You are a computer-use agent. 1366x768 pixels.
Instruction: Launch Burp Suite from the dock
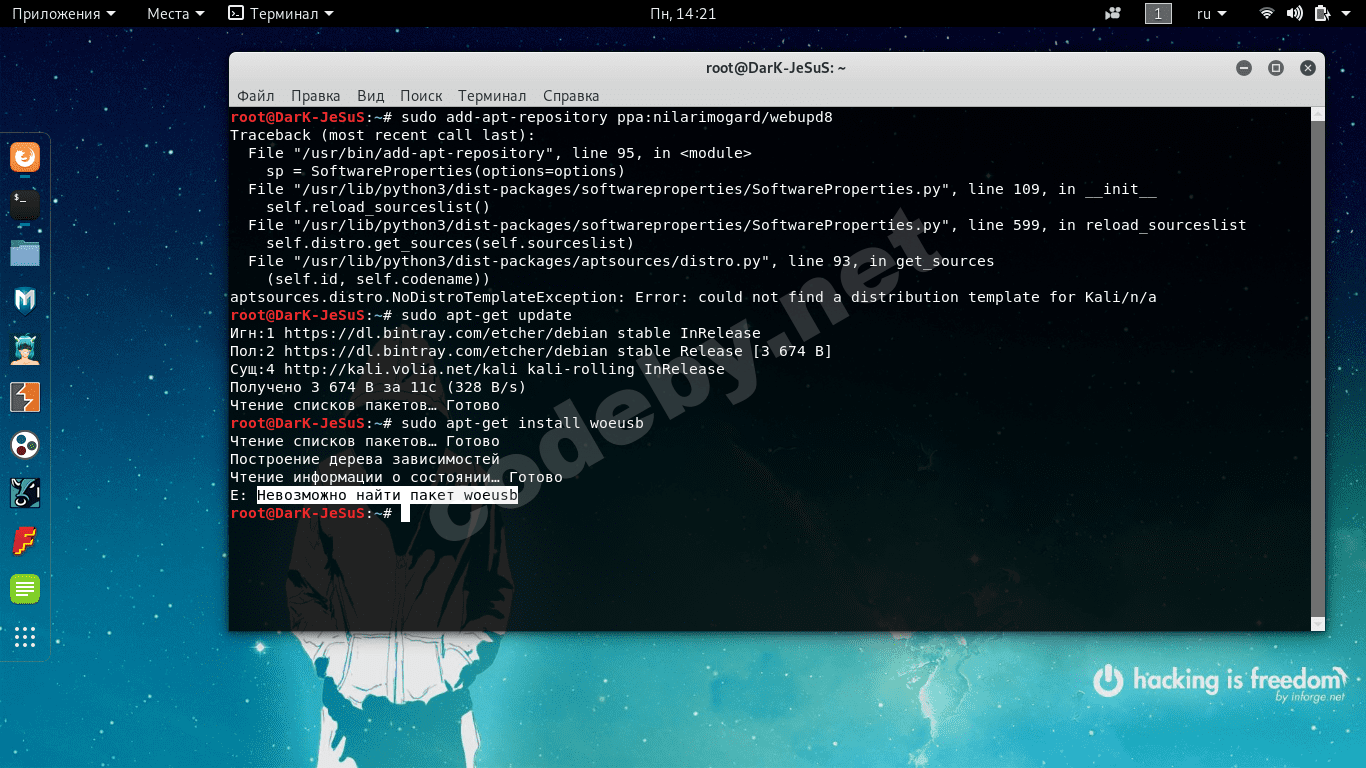click(x=25, y=397)
